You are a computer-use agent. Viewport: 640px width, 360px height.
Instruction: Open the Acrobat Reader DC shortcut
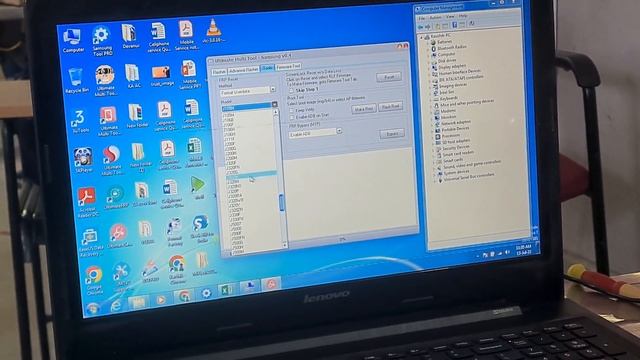click(87, 202)
